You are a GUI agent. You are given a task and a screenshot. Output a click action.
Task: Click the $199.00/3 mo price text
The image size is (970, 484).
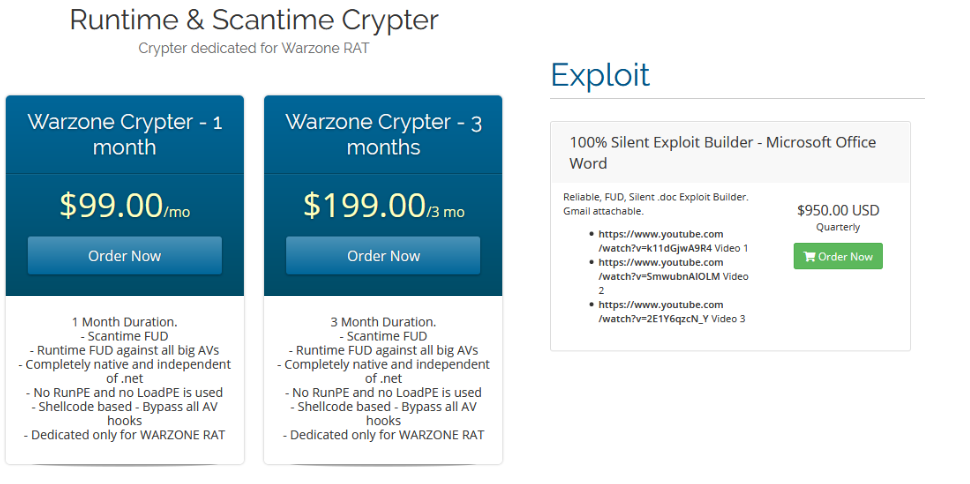tap(383, 205)
